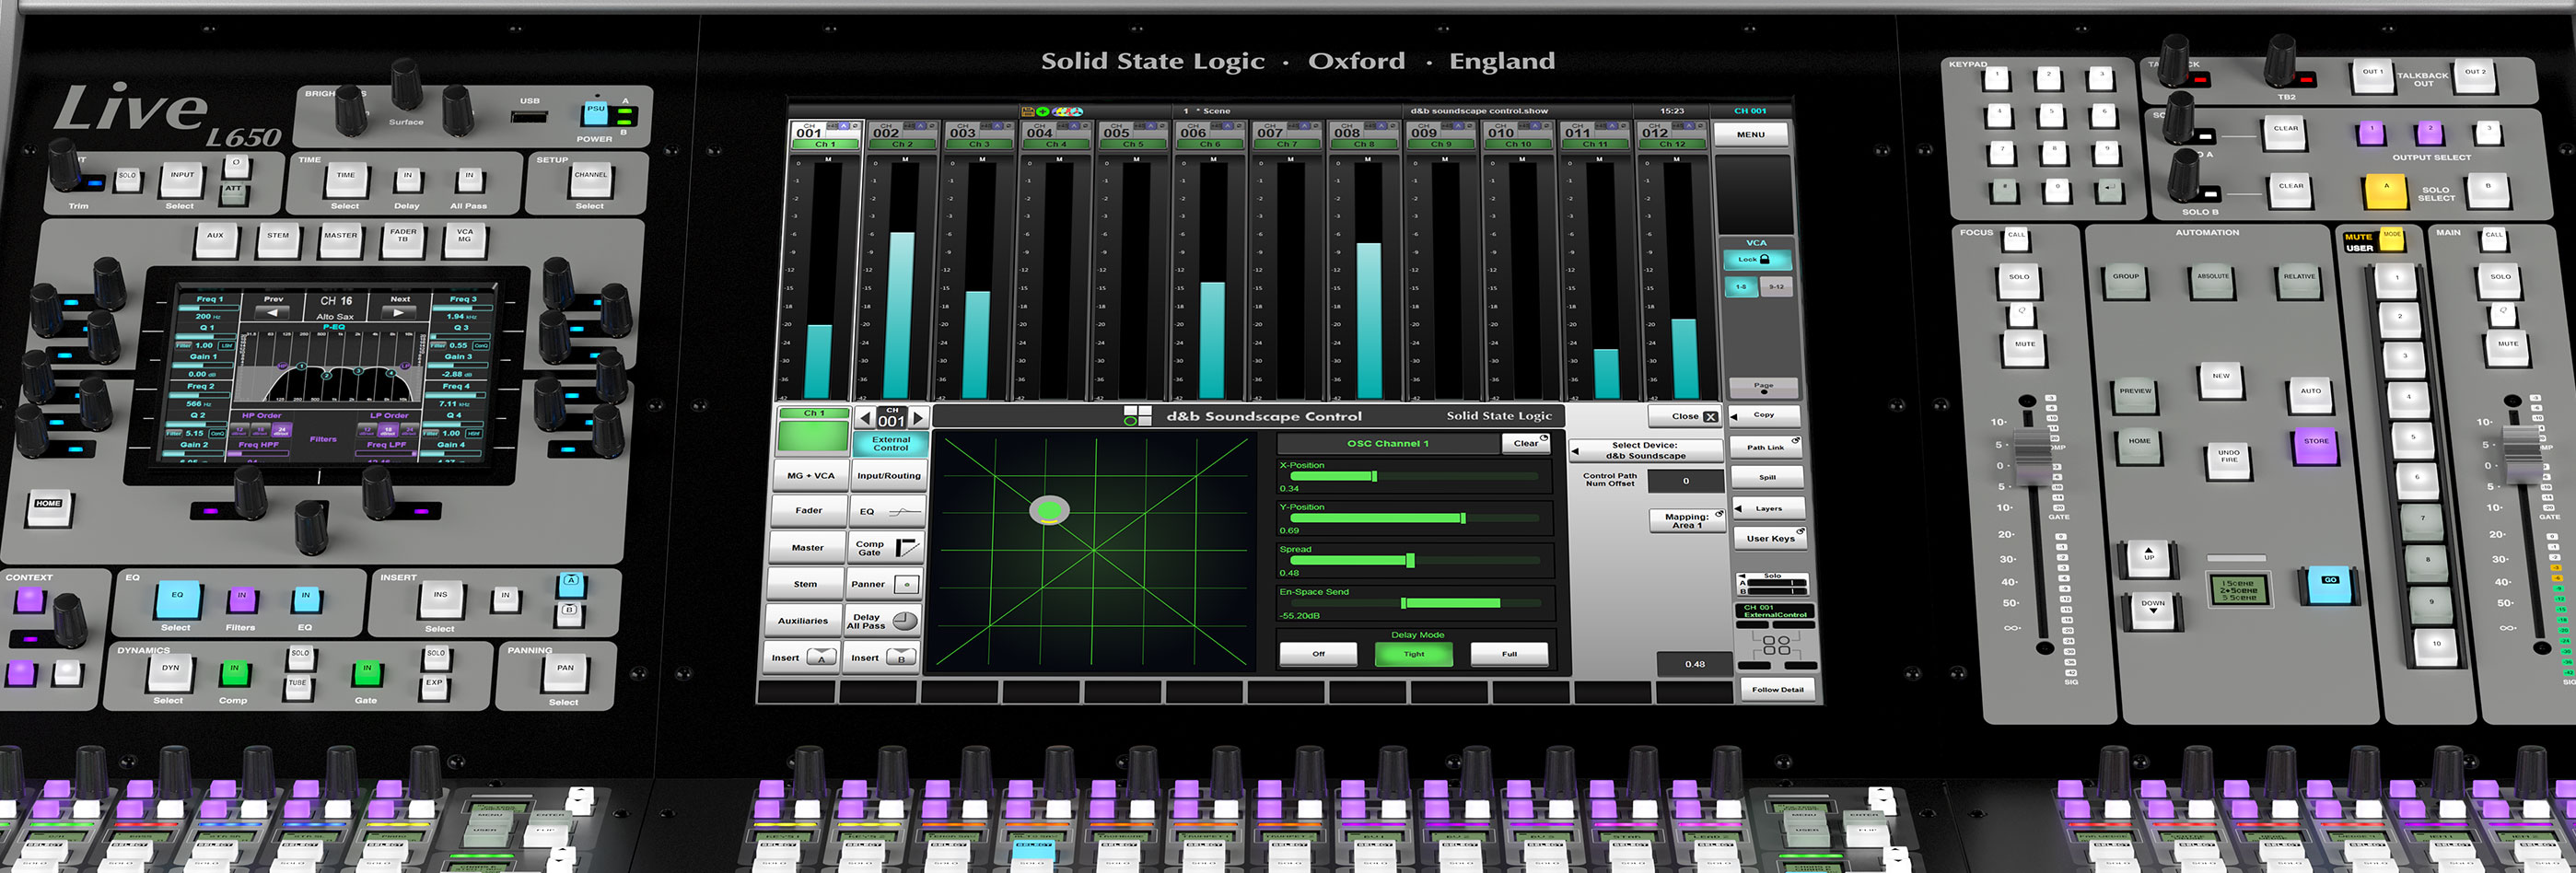Switch the VCA bank to 9-12

(1776, 287)
